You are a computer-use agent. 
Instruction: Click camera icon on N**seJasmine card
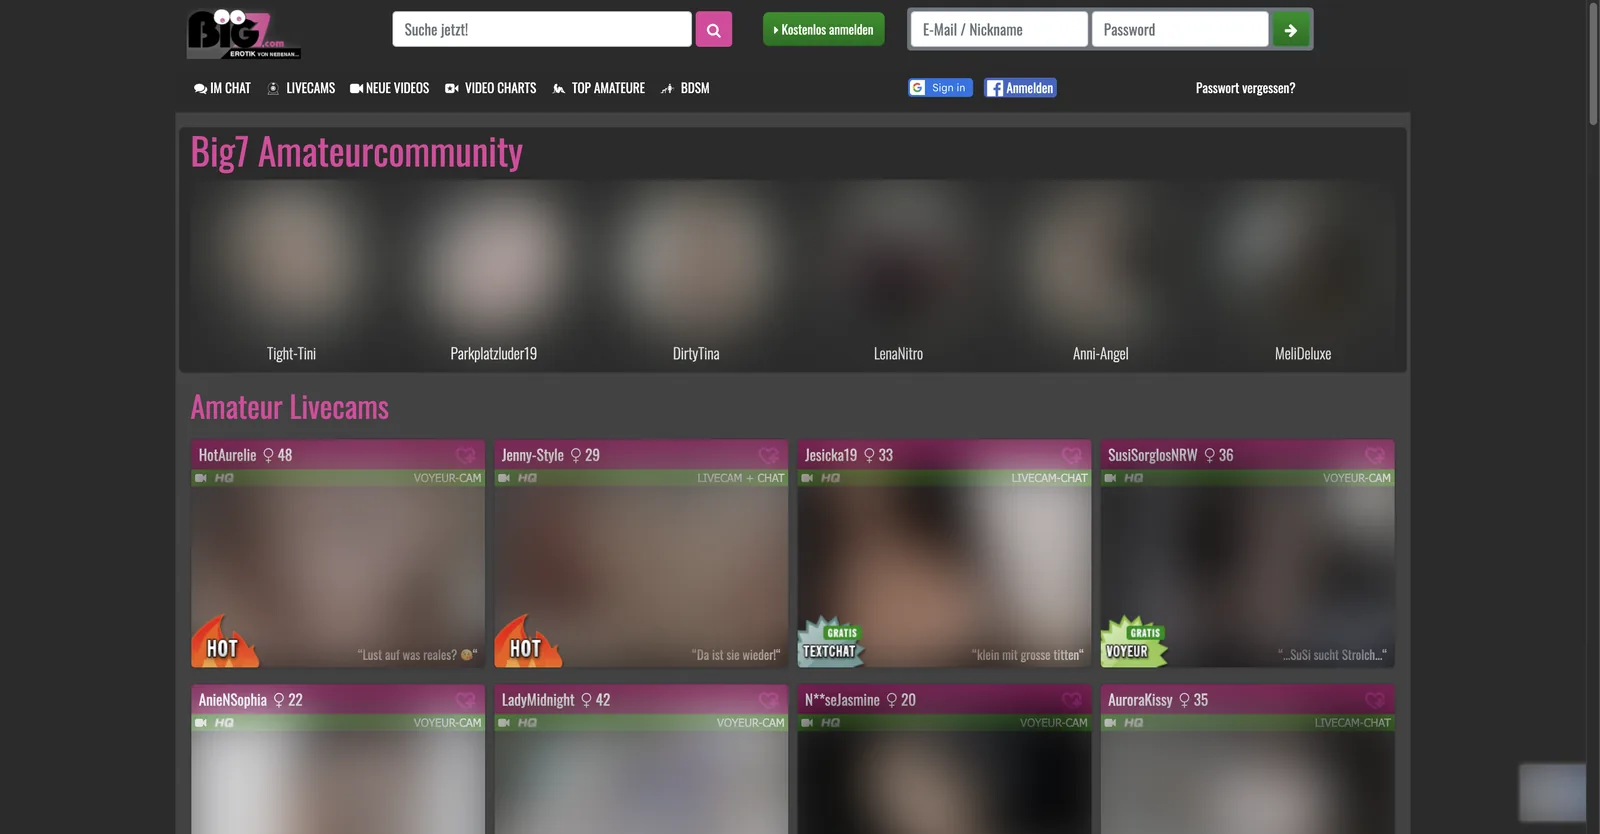(807, 723)
